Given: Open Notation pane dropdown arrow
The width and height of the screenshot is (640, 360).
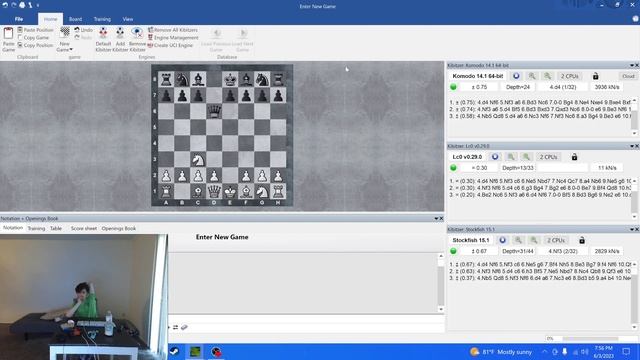Looking at the screenshot, I should pyautogui.click(x=436, y=218).
